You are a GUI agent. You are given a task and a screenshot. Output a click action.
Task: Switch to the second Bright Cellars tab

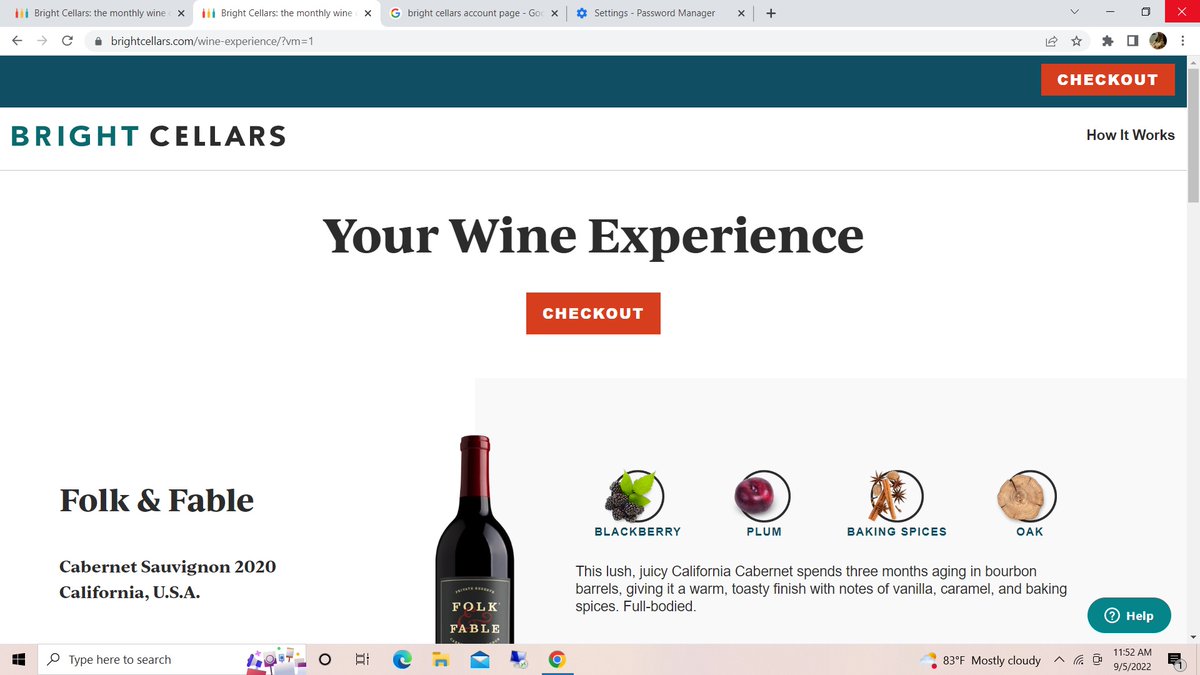(282, 13)
